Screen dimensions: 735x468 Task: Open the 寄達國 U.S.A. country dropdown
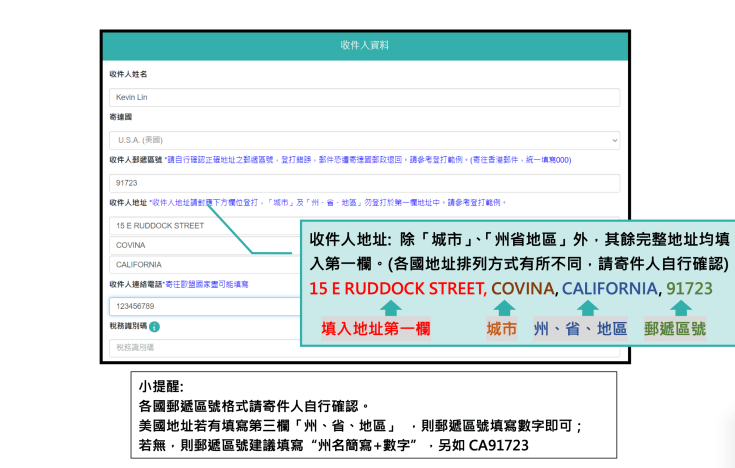[364, 140]
